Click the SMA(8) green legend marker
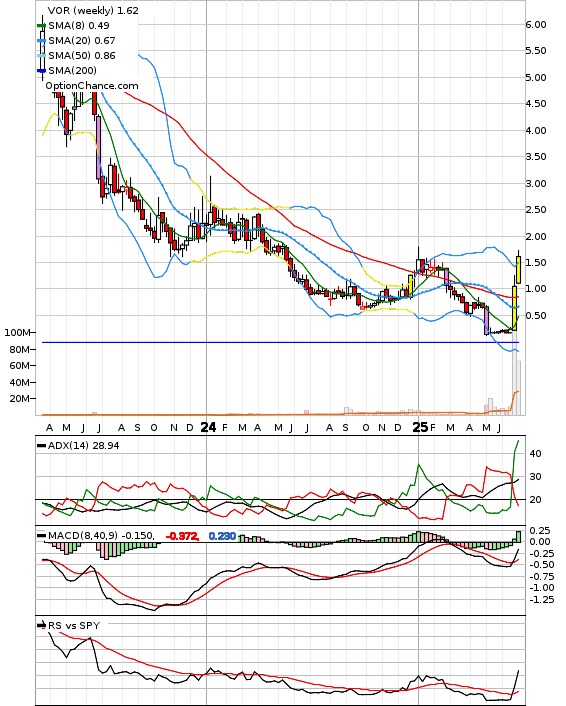 tap(41, 26)
